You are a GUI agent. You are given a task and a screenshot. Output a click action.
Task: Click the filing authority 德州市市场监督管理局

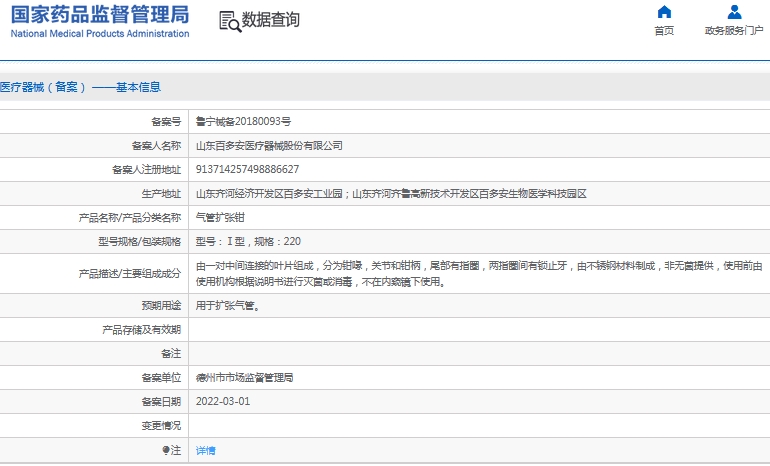(x=244, y=378)
